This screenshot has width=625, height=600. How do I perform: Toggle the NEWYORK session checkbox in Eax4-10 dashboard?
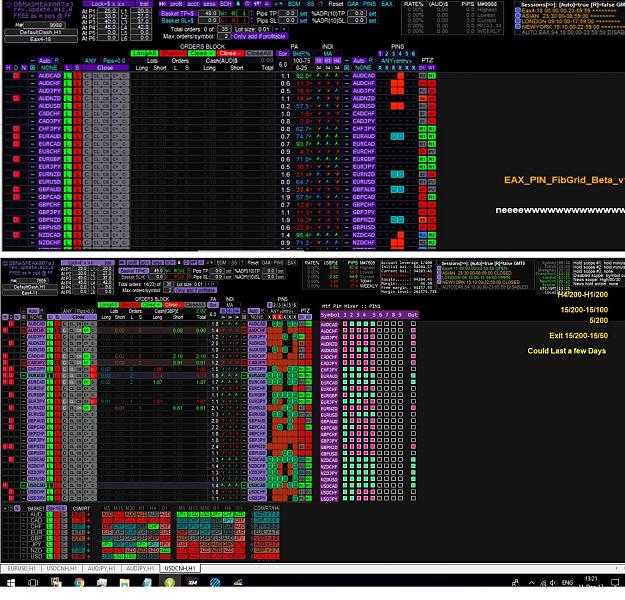click(518, 27)
